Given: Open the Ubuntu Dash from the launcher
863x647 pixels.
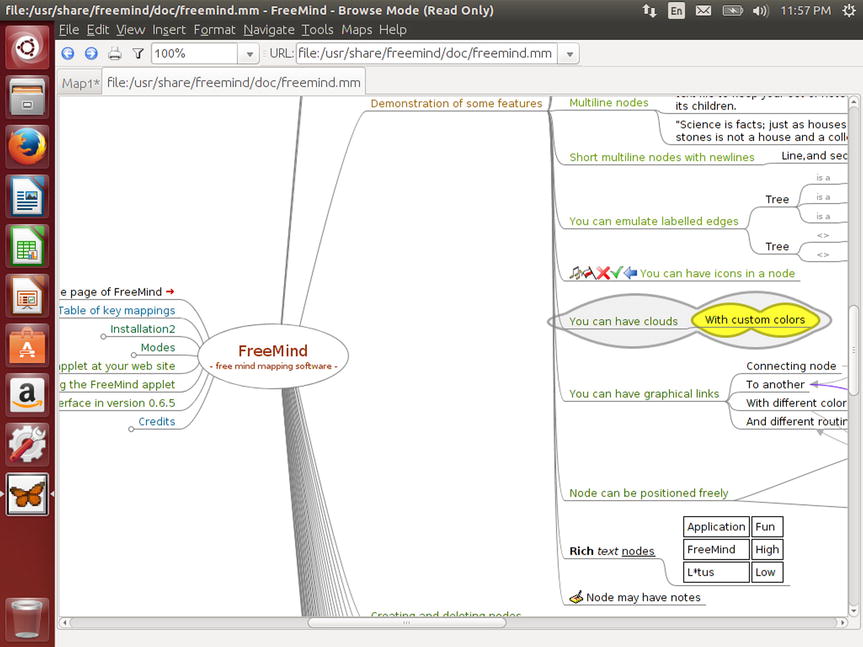Looking at the screenshot, I should 27,48.
